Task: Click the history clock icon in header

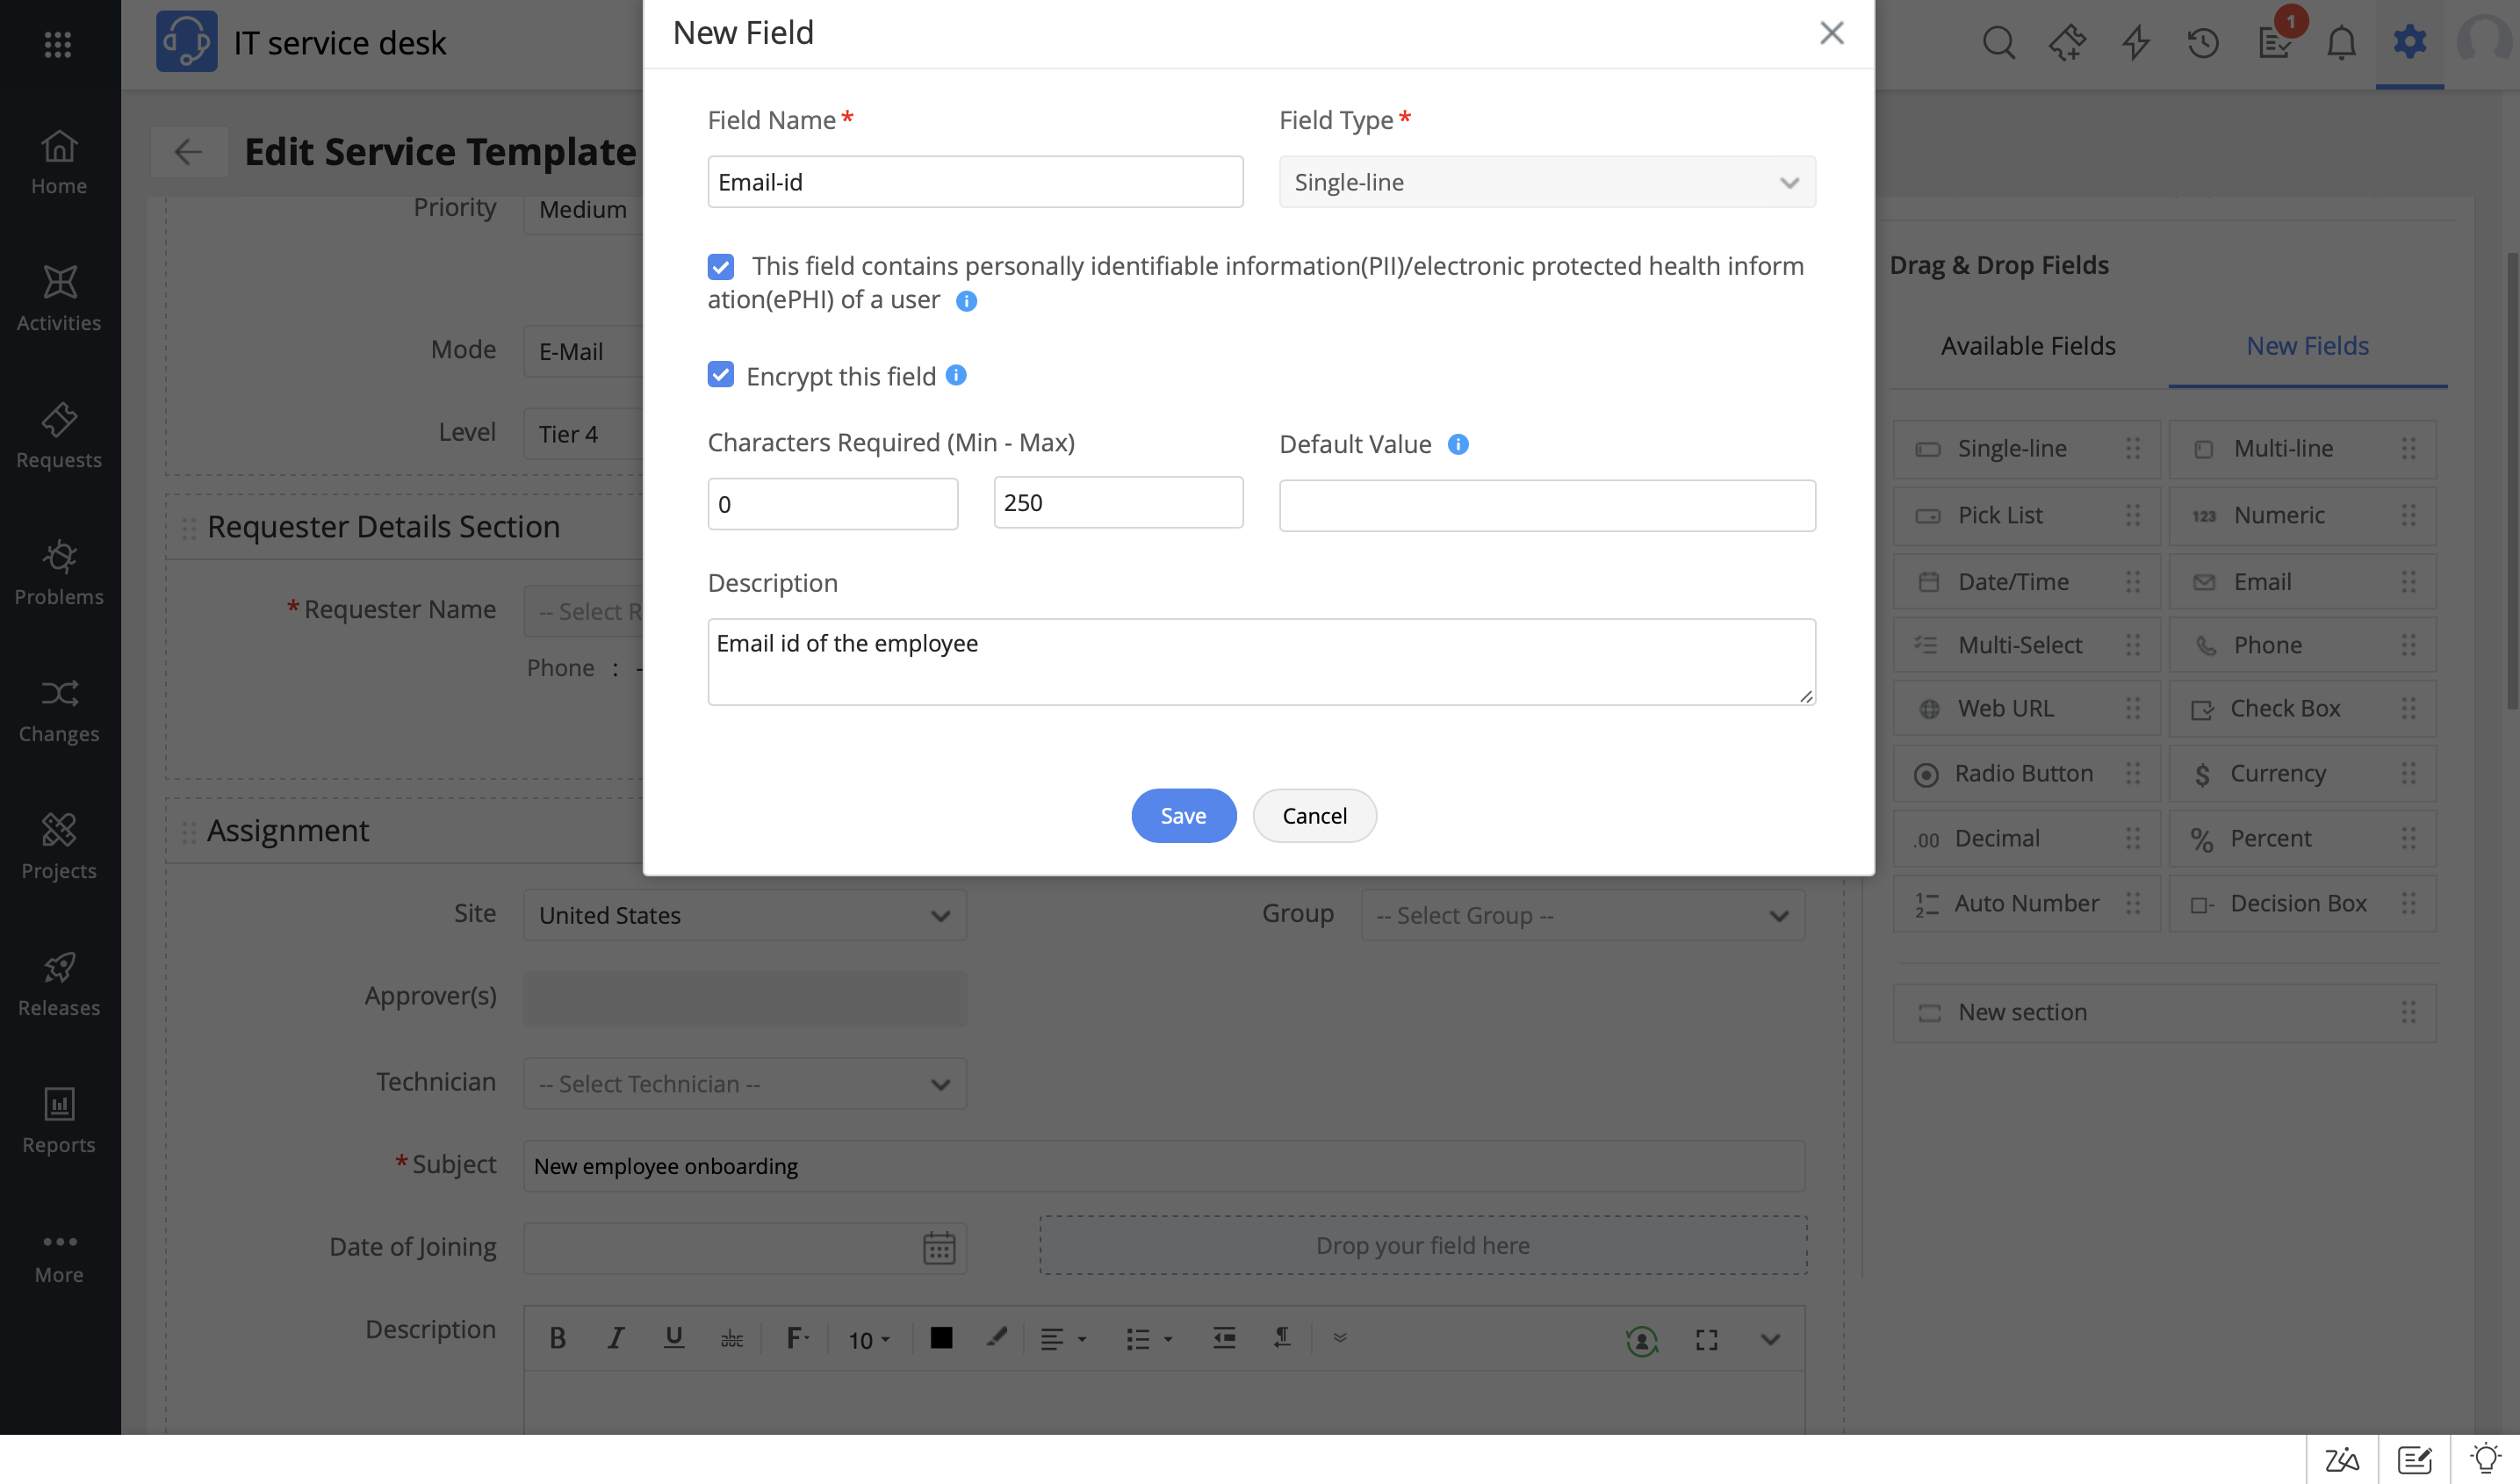Action: click(x=2203, y=43)
